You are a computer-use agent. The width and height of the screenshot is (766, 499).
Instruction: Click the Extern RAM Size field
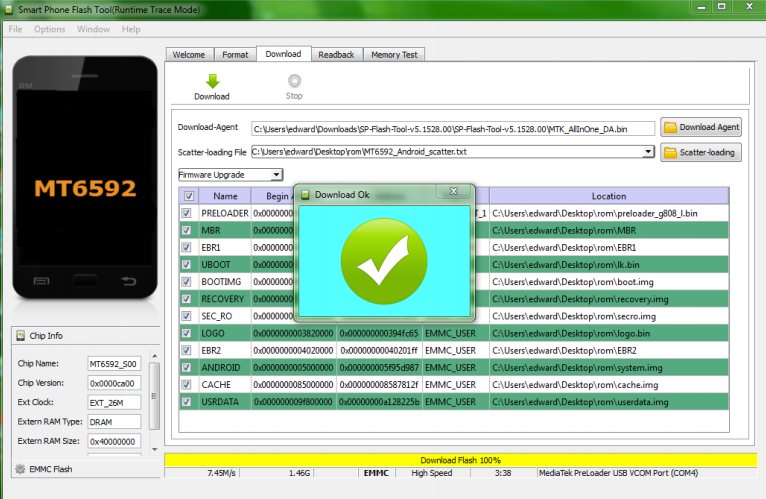[114, 441]
